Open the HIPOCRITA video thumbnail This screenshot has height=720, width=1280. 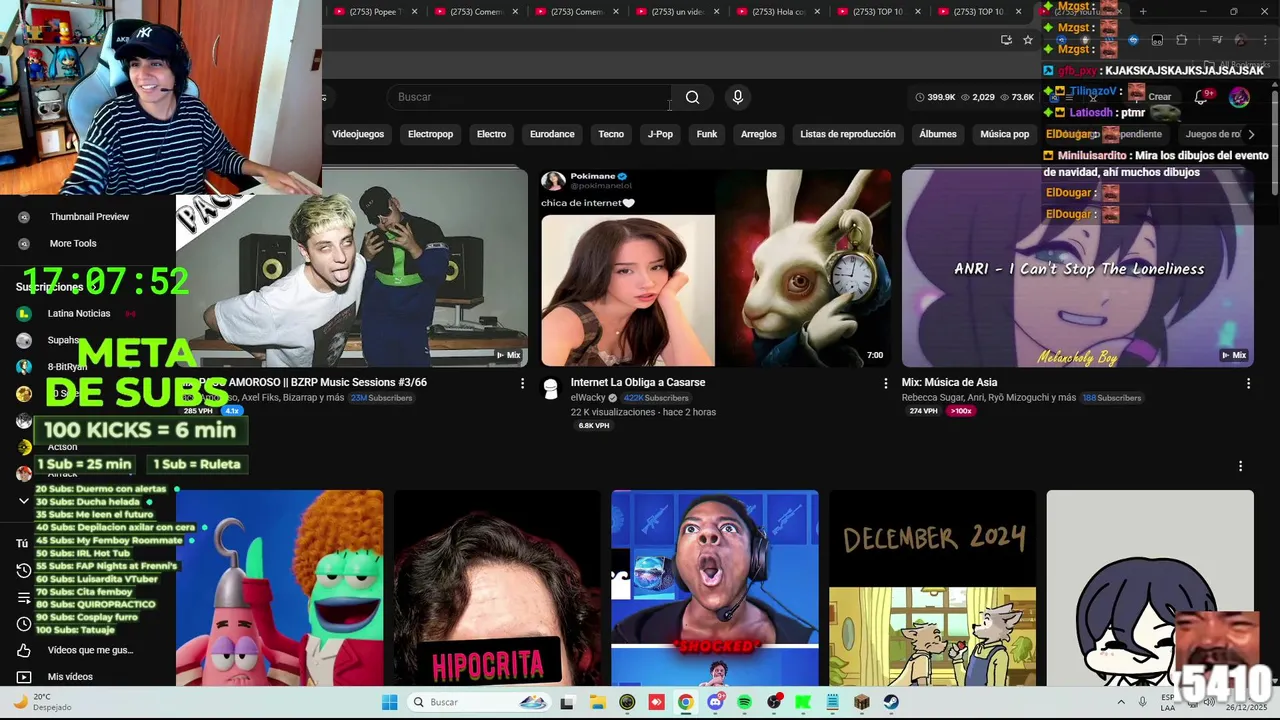click(497, 588)
